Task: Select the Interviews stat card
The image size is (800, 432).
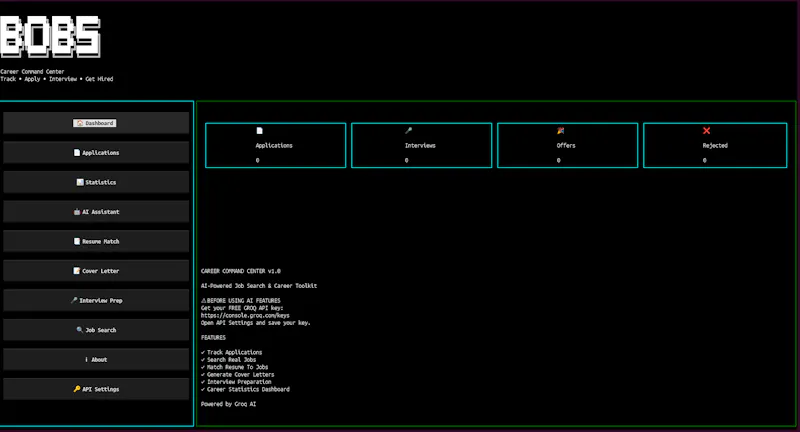Action: click(421, 145)
